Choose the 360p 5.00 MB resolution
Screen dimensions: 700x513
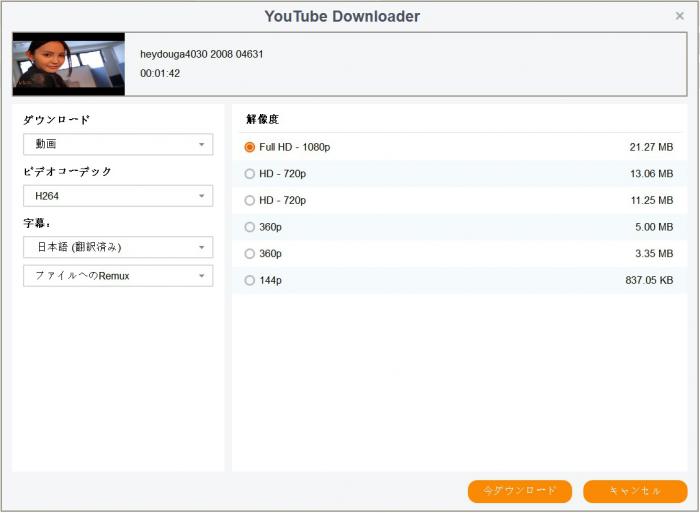click(250, 227)
